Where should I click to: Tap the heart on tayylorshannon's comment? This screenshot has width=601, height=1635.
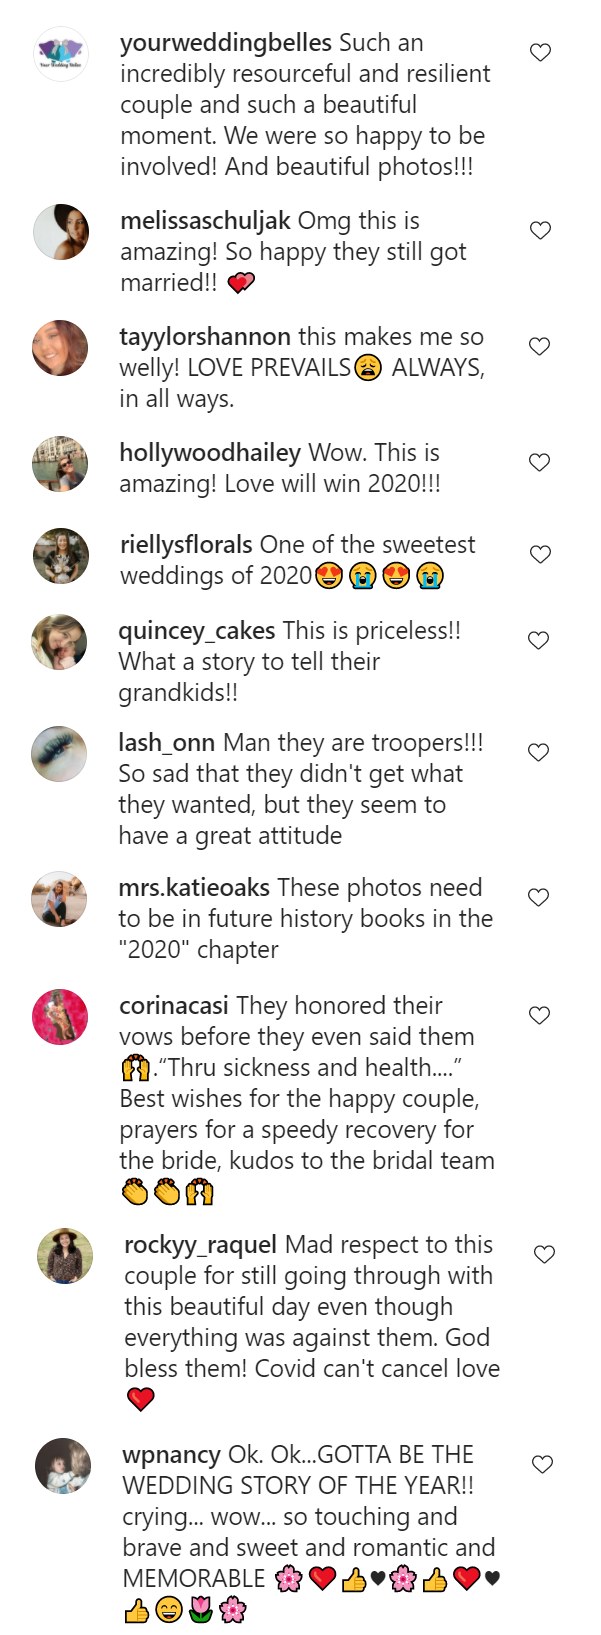tap(540, 346)
